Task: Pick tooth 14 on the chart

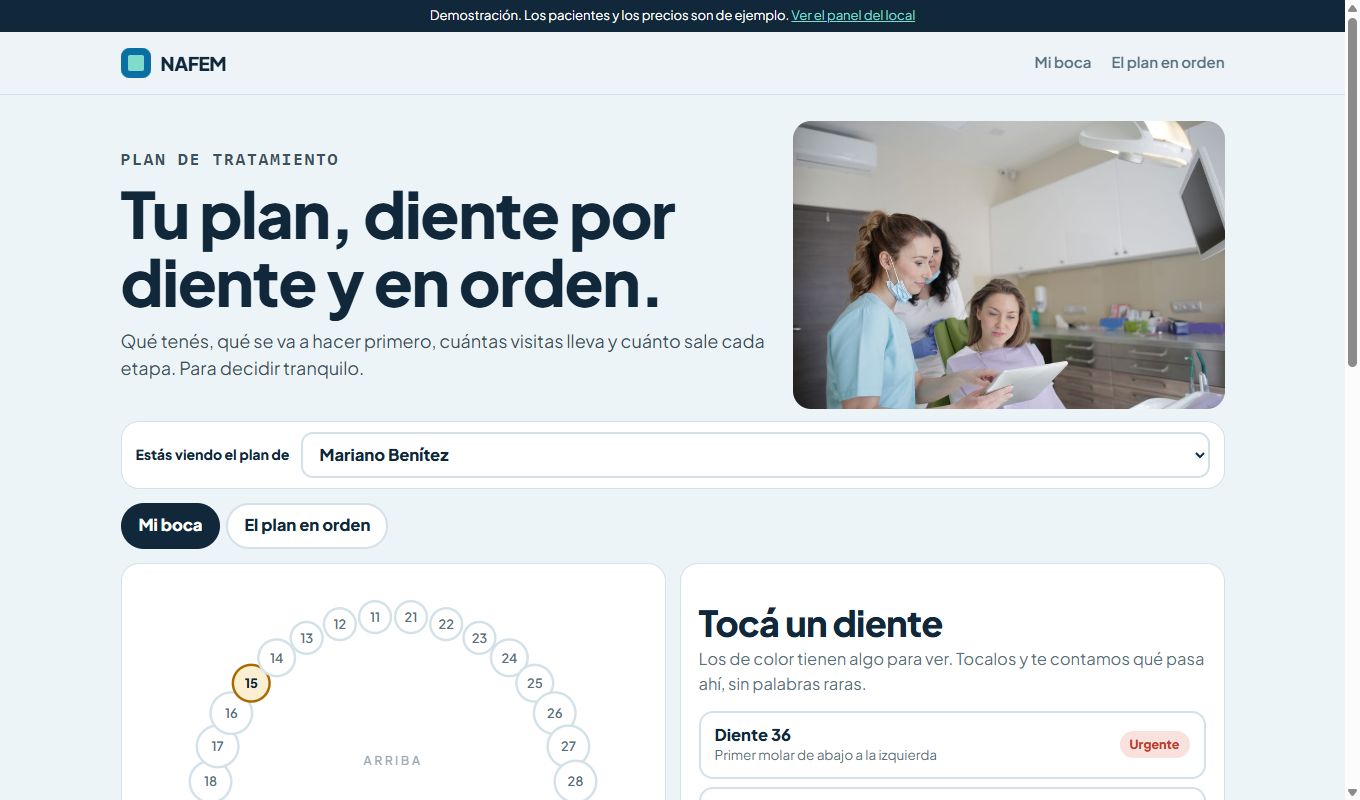Action: [277, 658]
